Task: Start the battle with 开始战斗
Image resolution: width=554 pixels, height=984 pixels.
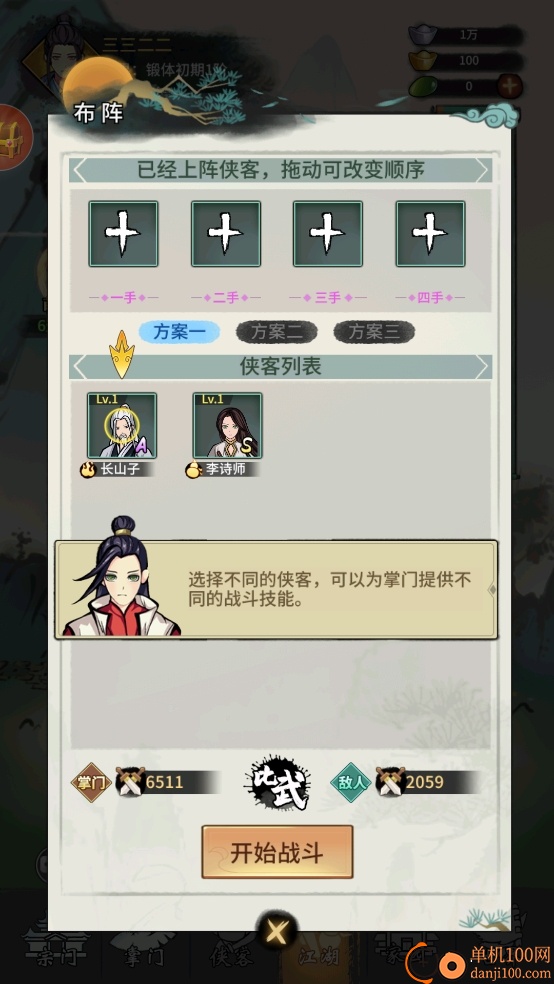Action: point(277,852)
